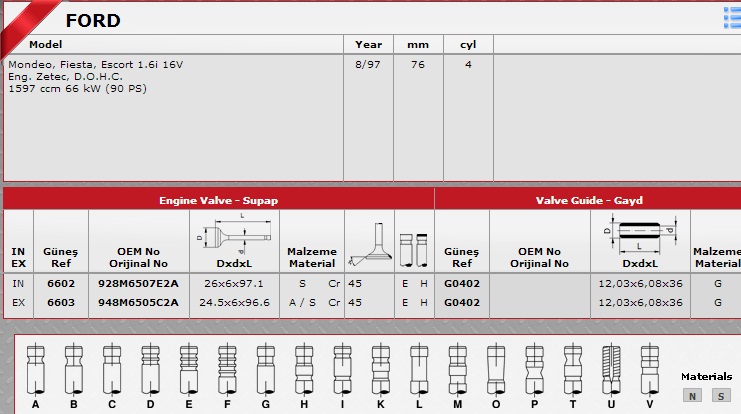741x414 pixels.
Task: Pick valve groove type V icon
Action: (x=650, y=369)
